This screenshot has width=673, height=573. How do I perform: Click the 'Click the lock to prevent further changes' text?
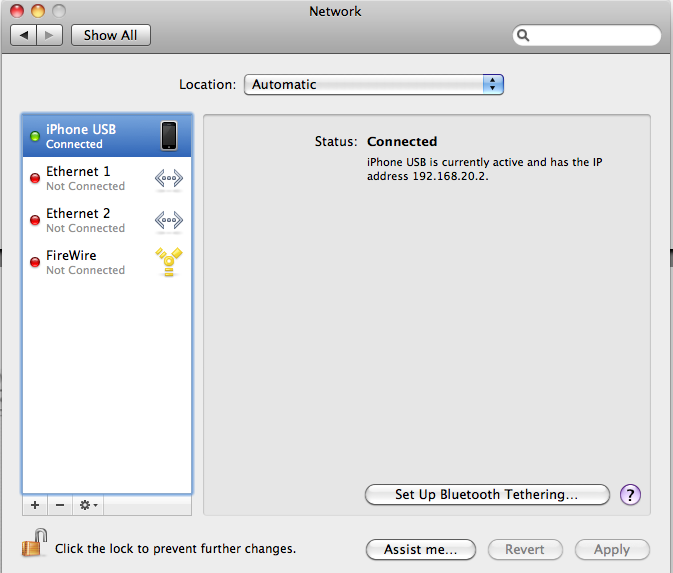pyautogui.click(x=176, y=549)
